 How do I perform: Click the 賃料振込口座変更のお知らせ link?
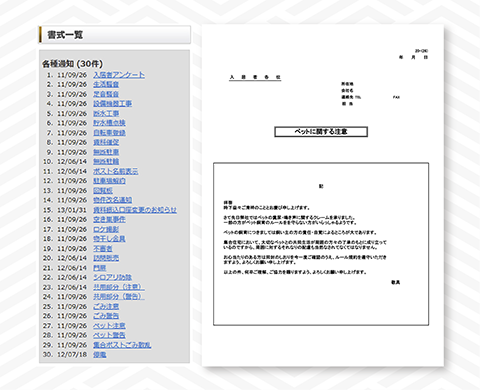pos(135,210)
